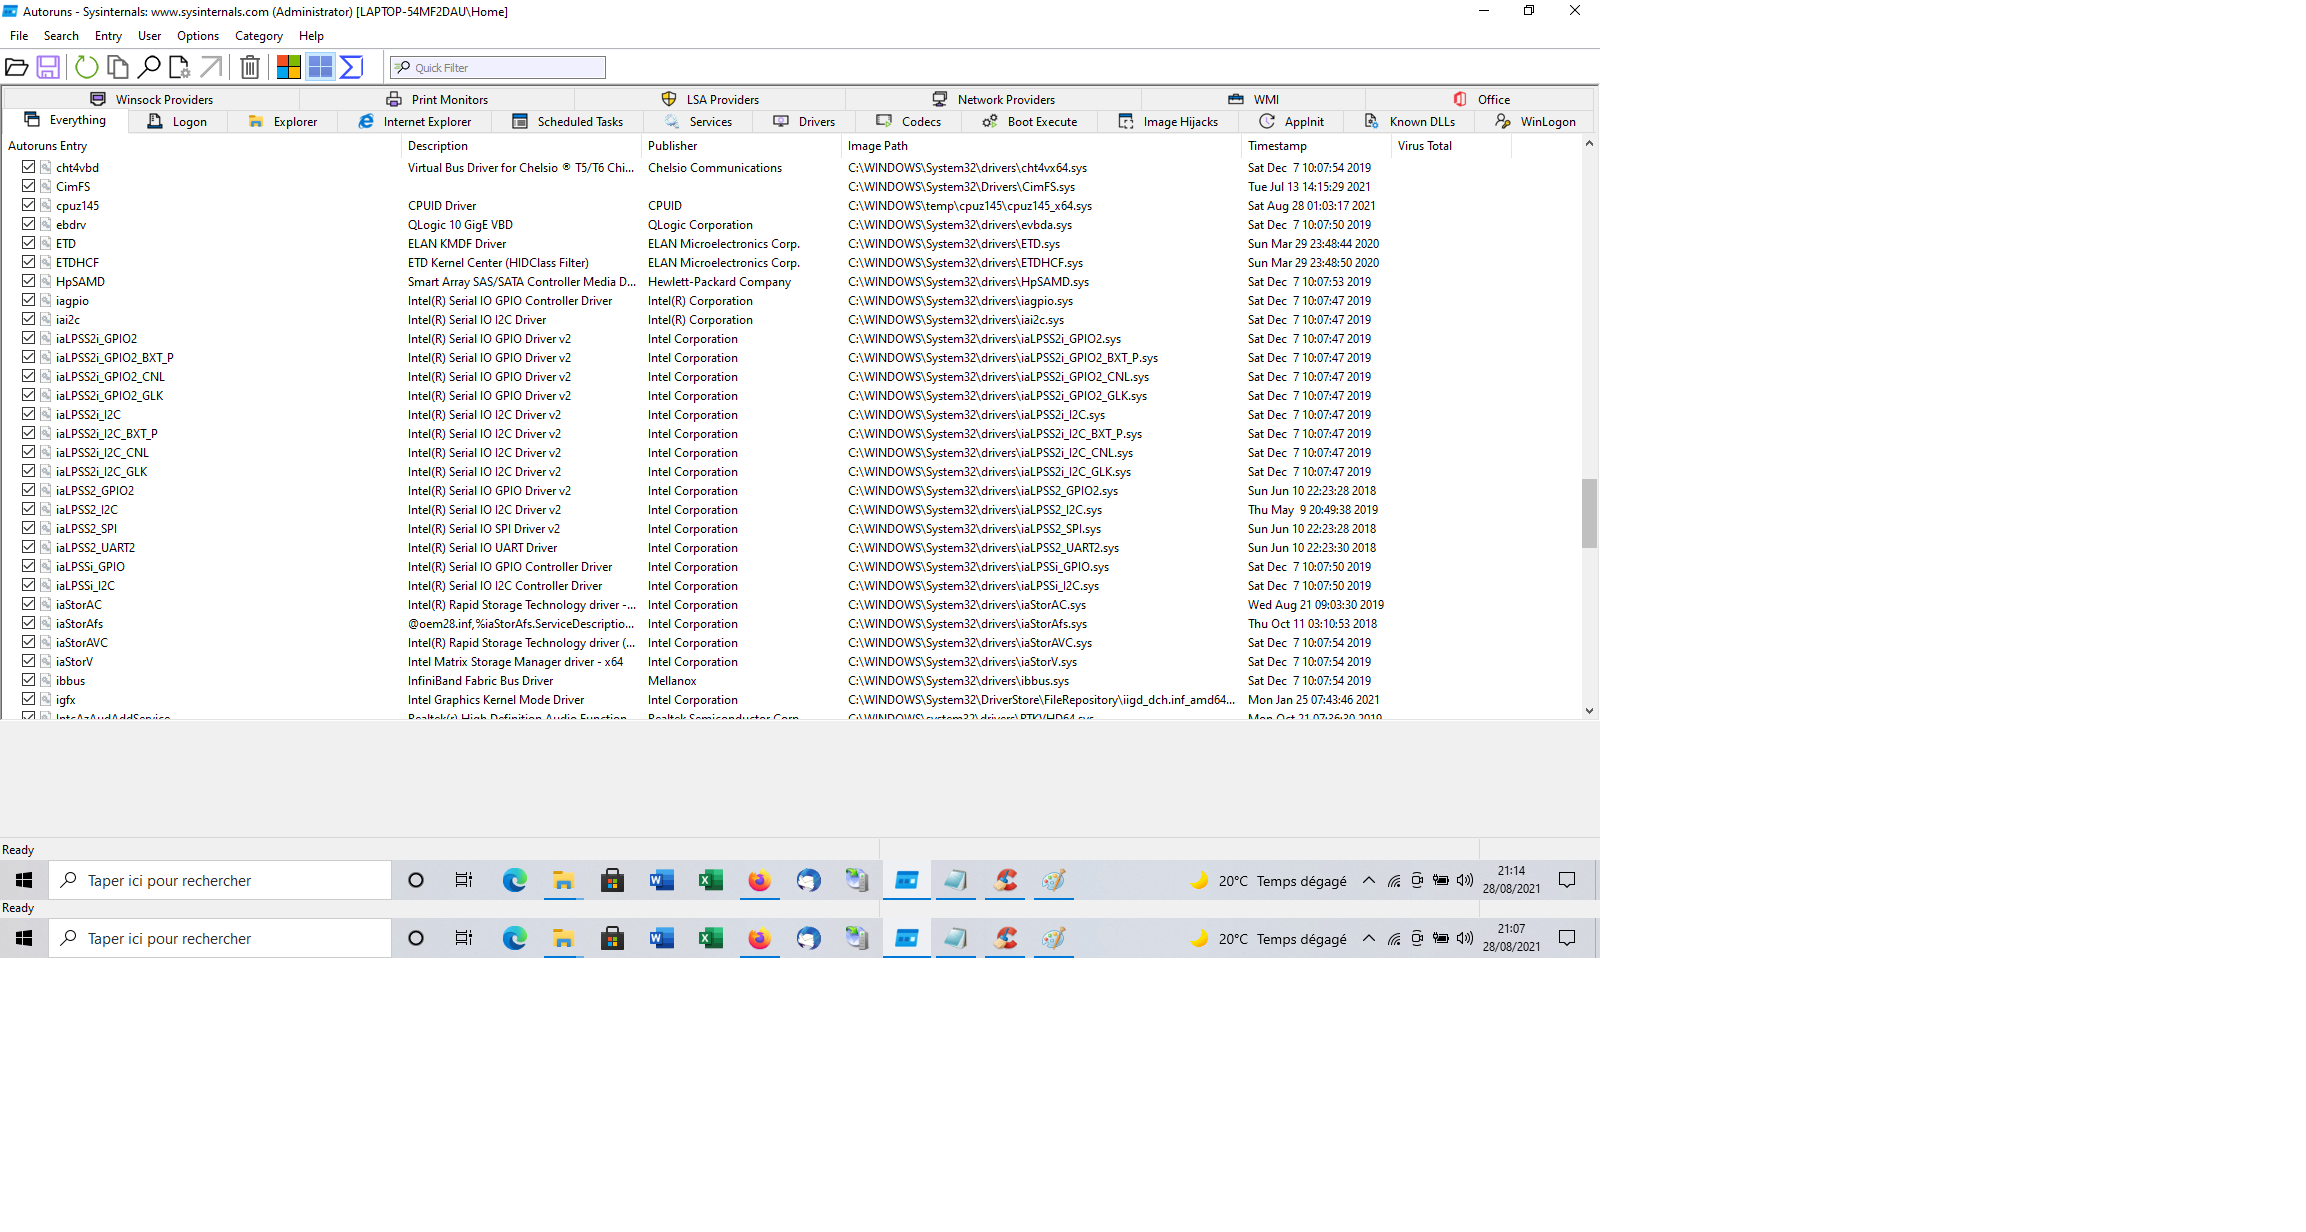The width and height of the screenshot is (2306, 1232).
Task: Uncheck the iaLPSS2i_GPIO2_CNL checkbox
Action: click(29, 376)
